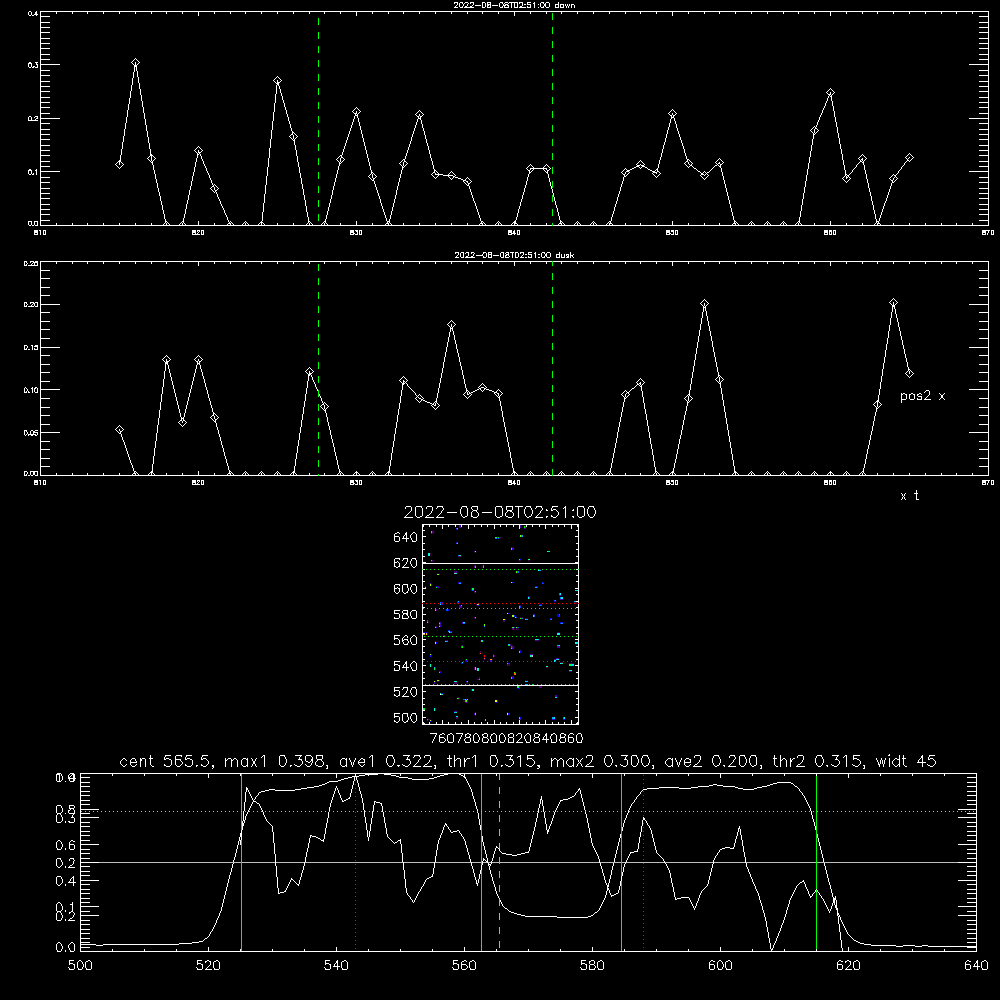Click the x-axis label '620' of bottom plot
Screen dimensions: 1000x1000
848,966
